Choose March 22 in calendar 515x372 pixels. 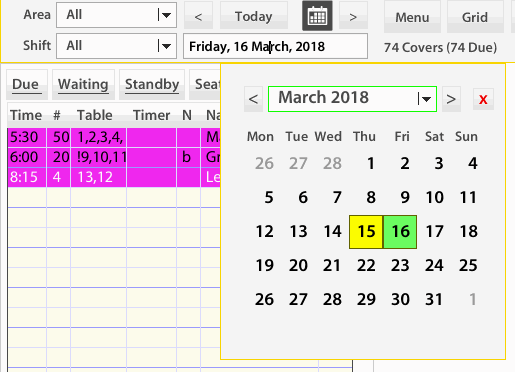[x=366, y=266]
